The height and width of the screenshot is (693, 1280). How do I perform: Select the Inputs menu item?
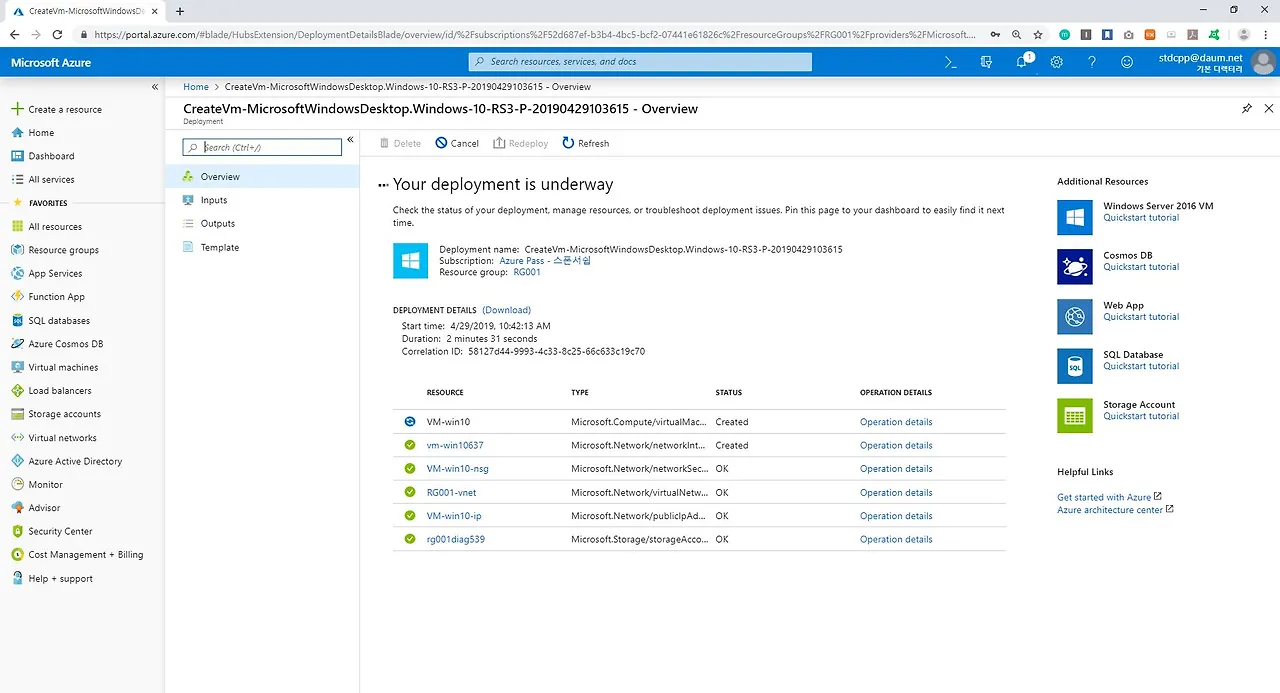tap(262, 200)
